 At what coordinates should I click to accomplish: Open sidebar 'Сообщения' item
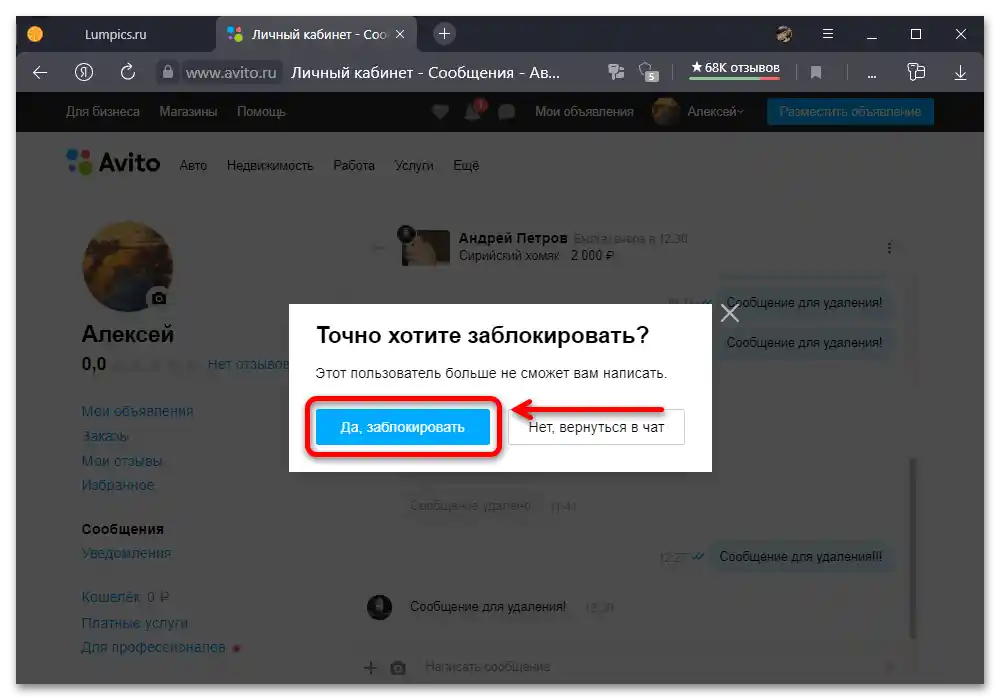point(122,529)
